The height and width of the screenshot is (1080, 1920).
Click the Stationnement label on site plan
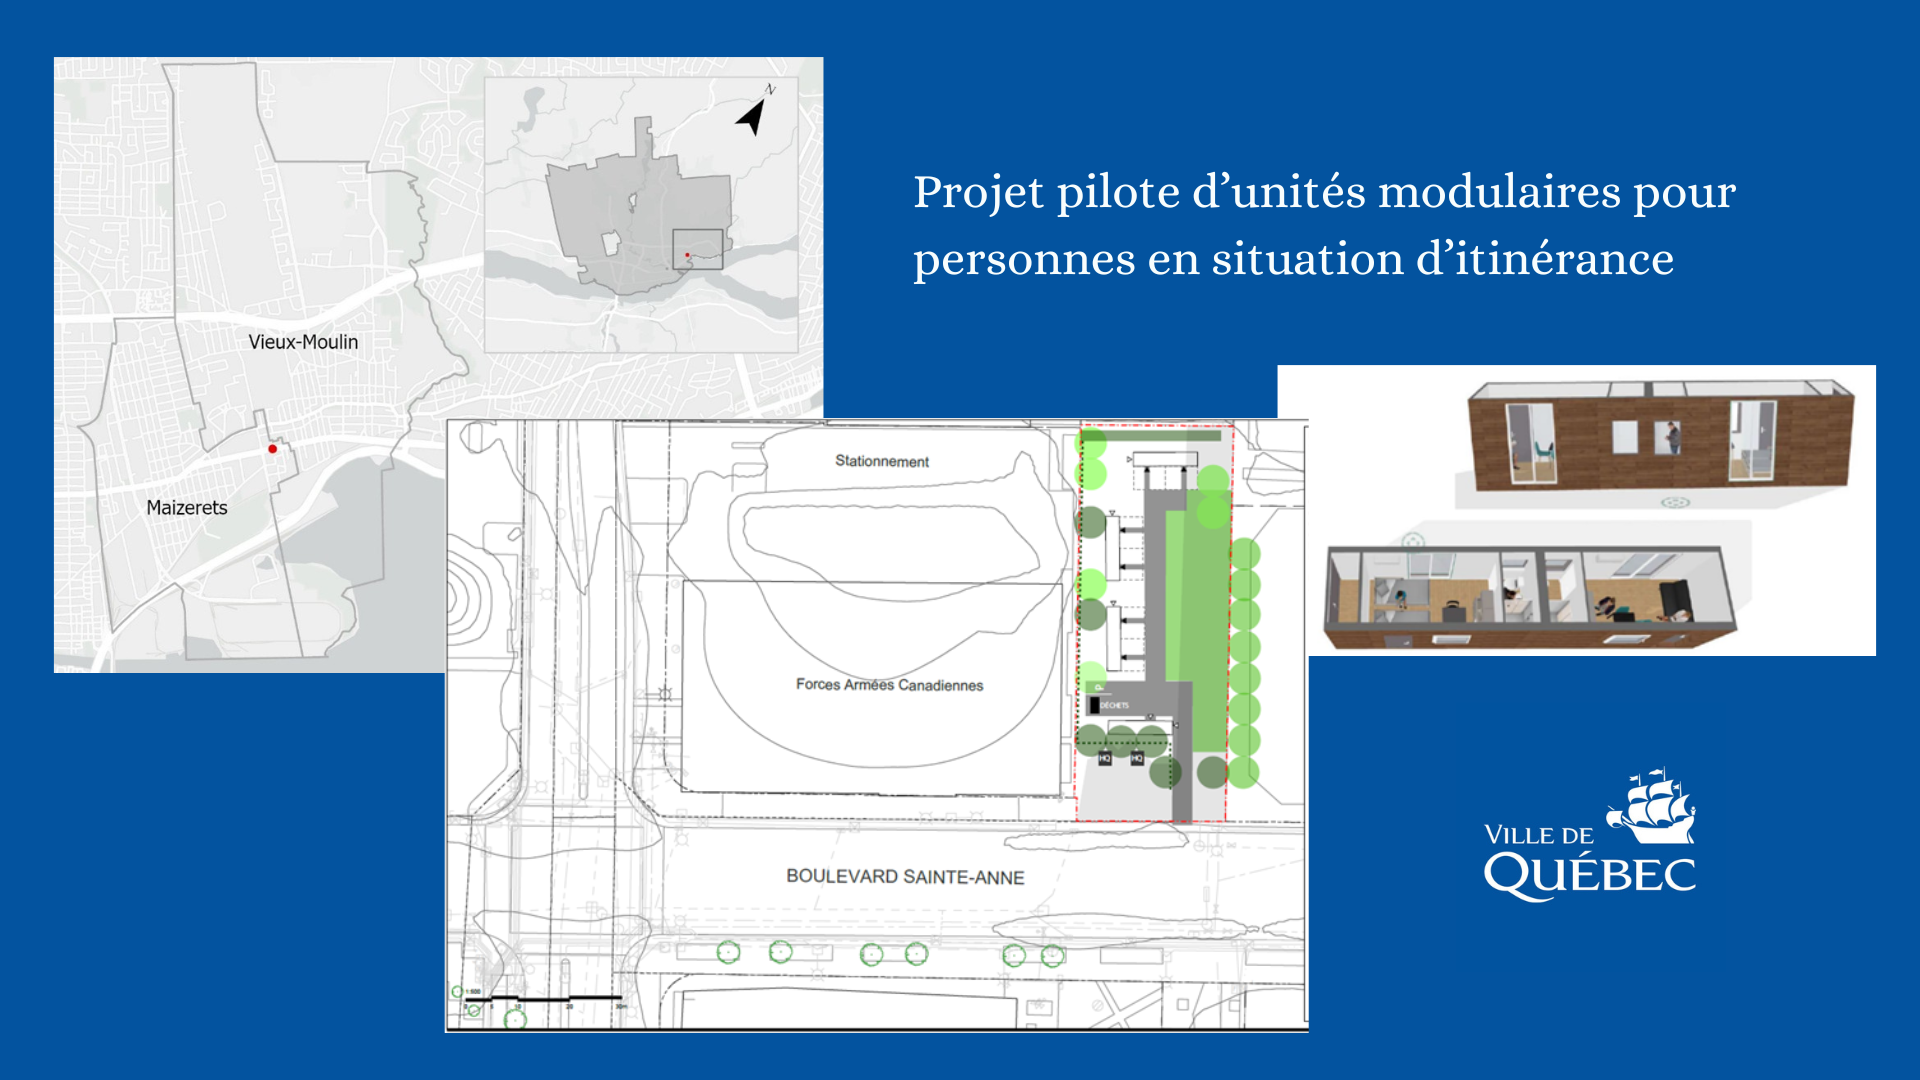click(x=882, y=461)
